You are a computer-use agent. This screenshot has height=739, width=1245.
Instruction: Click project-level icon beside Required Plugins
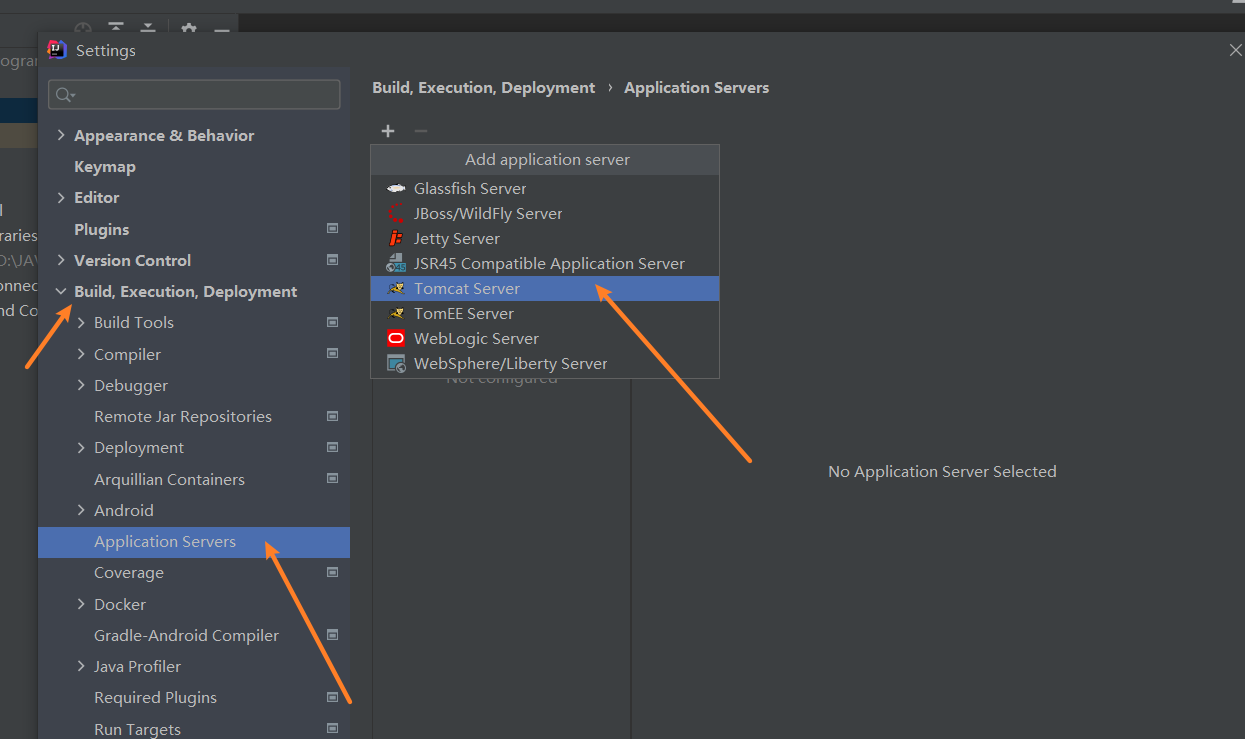(333, 697)
